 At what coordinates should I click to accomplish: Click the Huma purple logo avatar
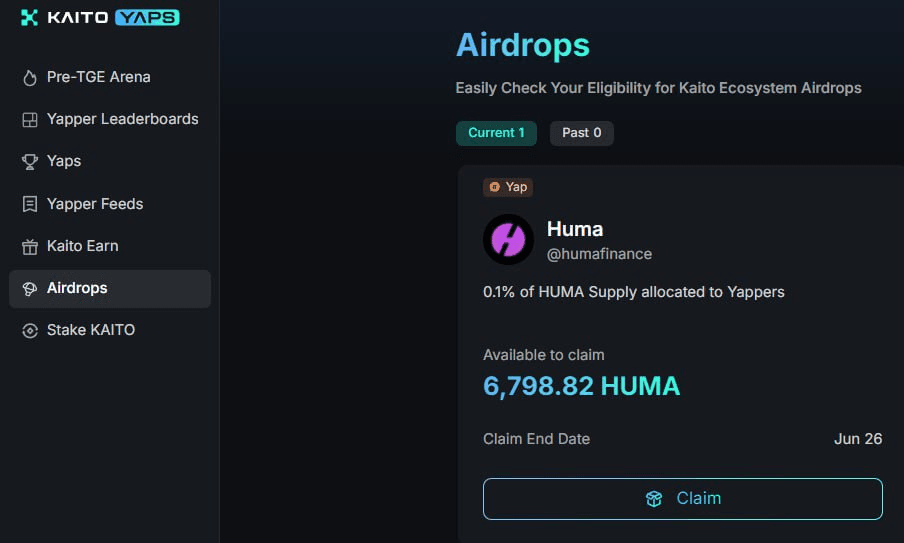coord(508,240)
